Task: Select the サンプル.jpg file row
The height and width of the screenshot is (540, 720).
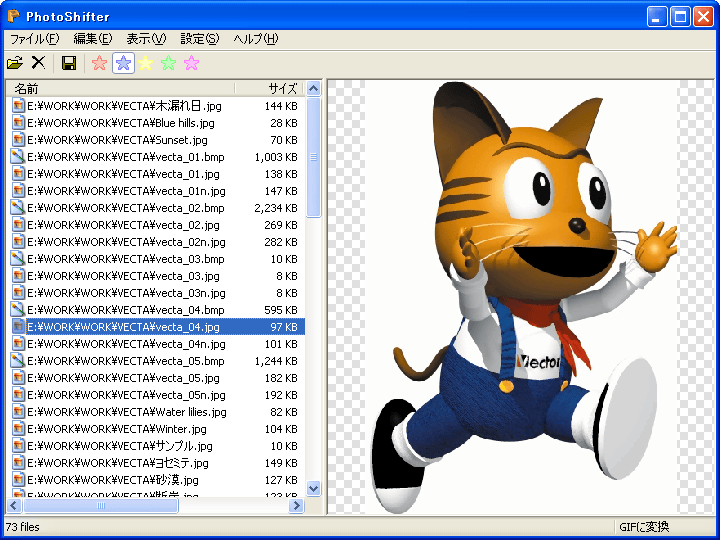Action: tap(156, 446)
